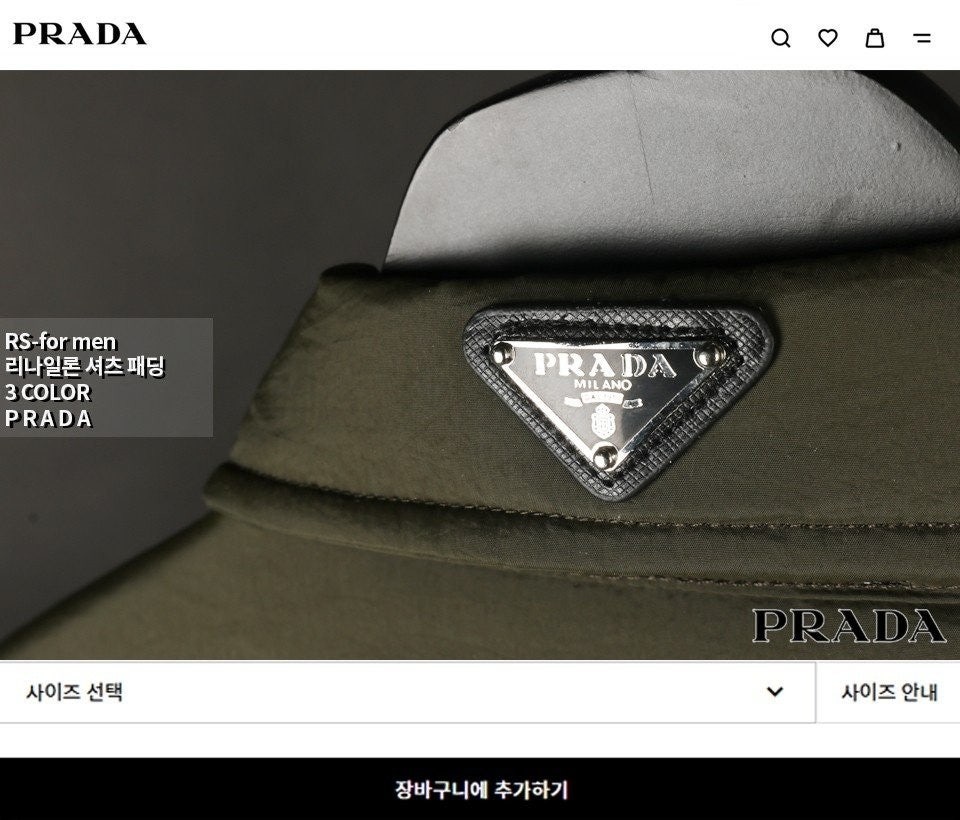
Task: Click the RS-for men caption line
Action: click(60, 341)
